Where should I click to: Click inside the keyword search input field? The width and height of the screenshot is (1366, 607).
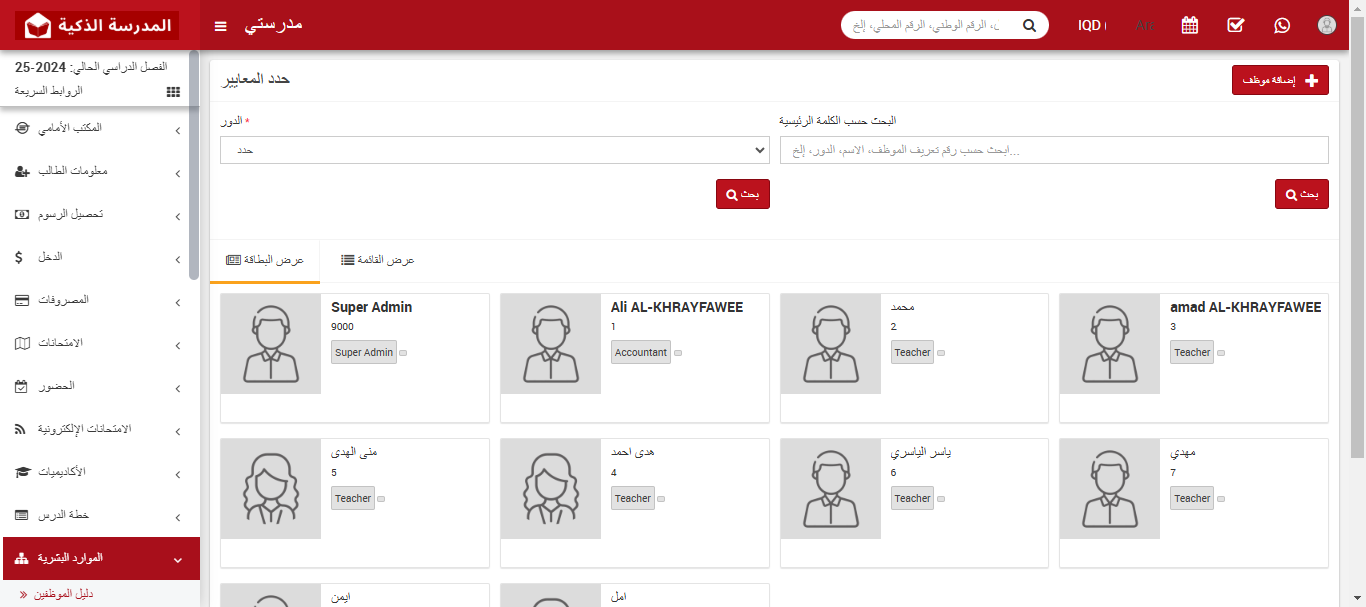tap(1052, 149)
